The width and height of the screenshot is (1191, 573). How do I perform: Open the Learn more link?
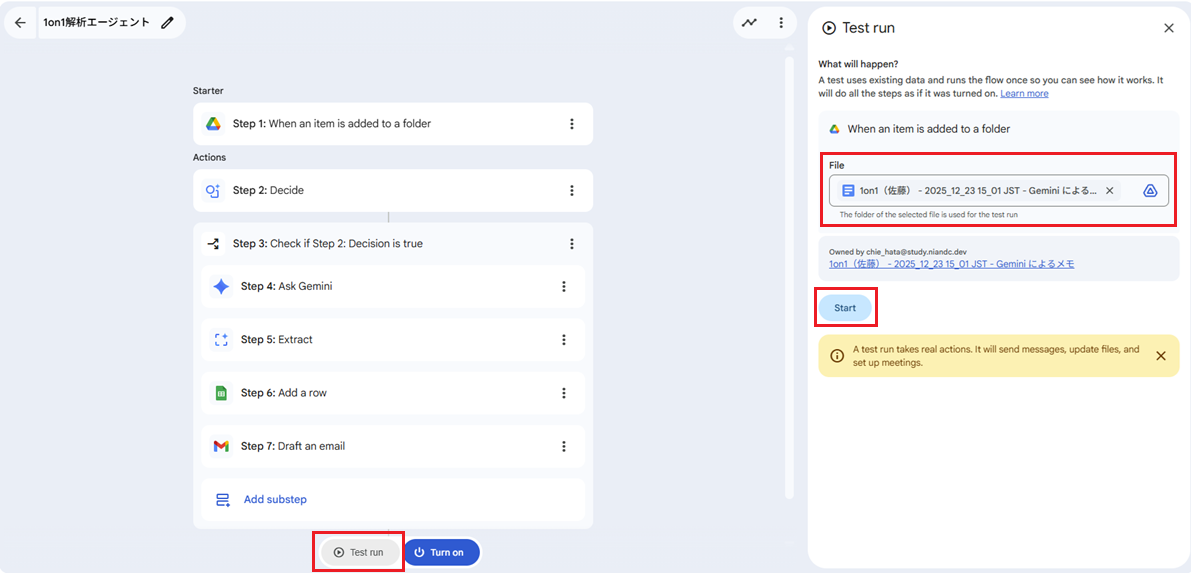point(1024,93)
